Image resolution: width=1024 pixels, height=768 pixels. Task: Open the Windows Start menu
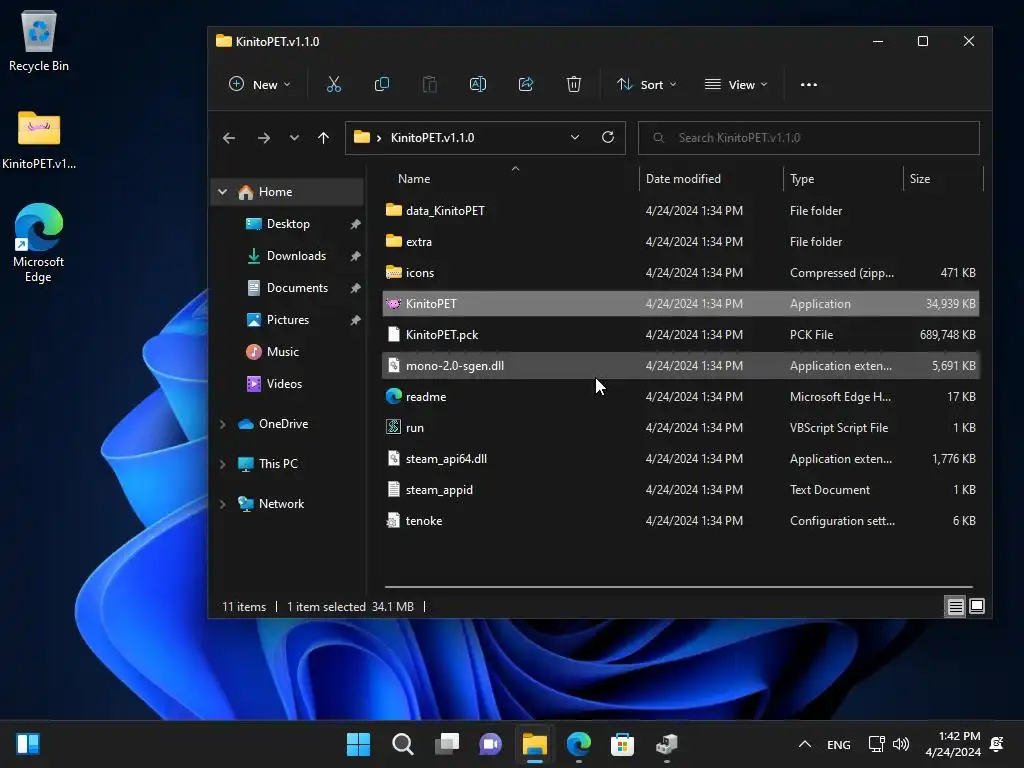tap(358, 744)
